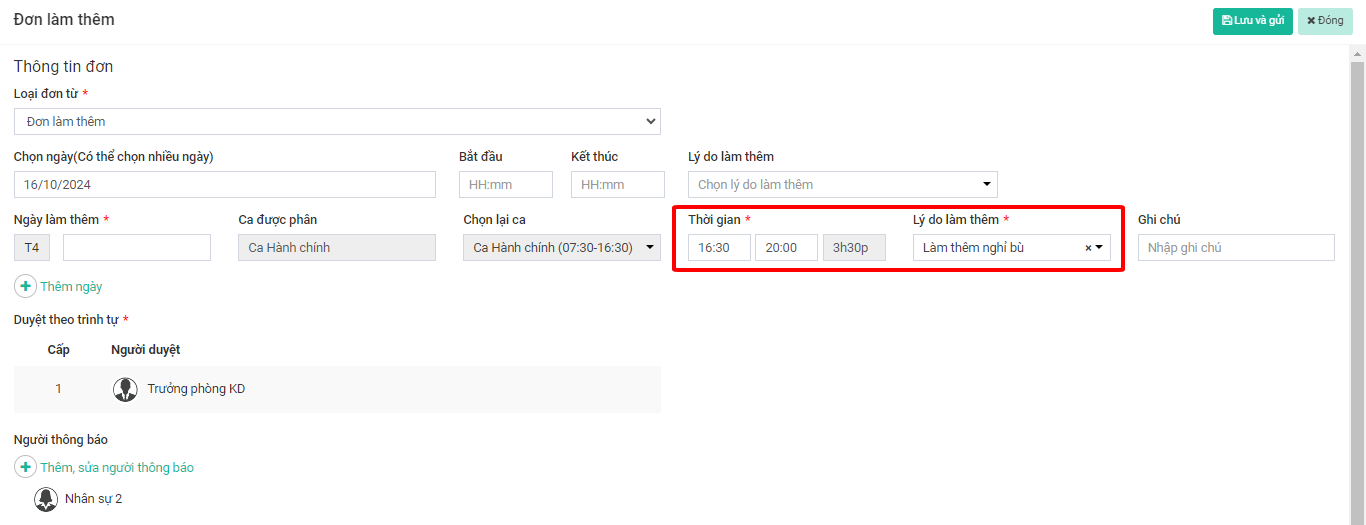Click the plus icon for Thêm, sửa người thông báo
This screenshot has height=525, width=1366.
pyautogui.click(x=26, y=467)
